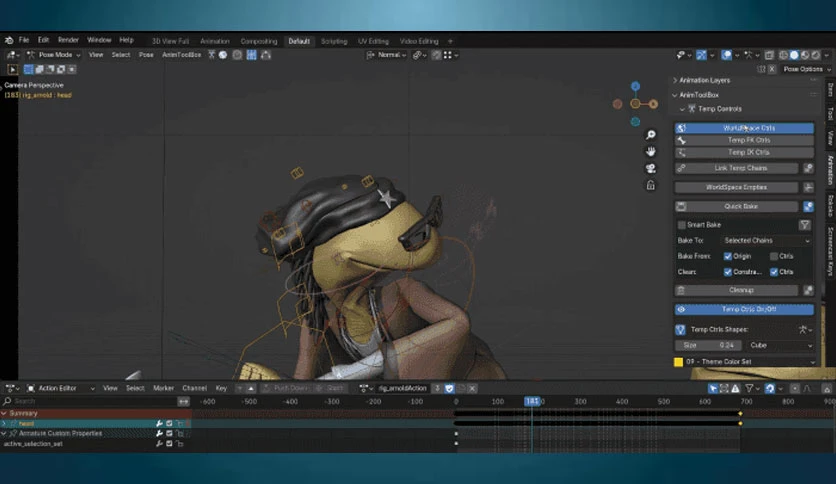Click the wrench icon on the head channel
The width and height of the screenshot is (836, 484).
point(159,424)
